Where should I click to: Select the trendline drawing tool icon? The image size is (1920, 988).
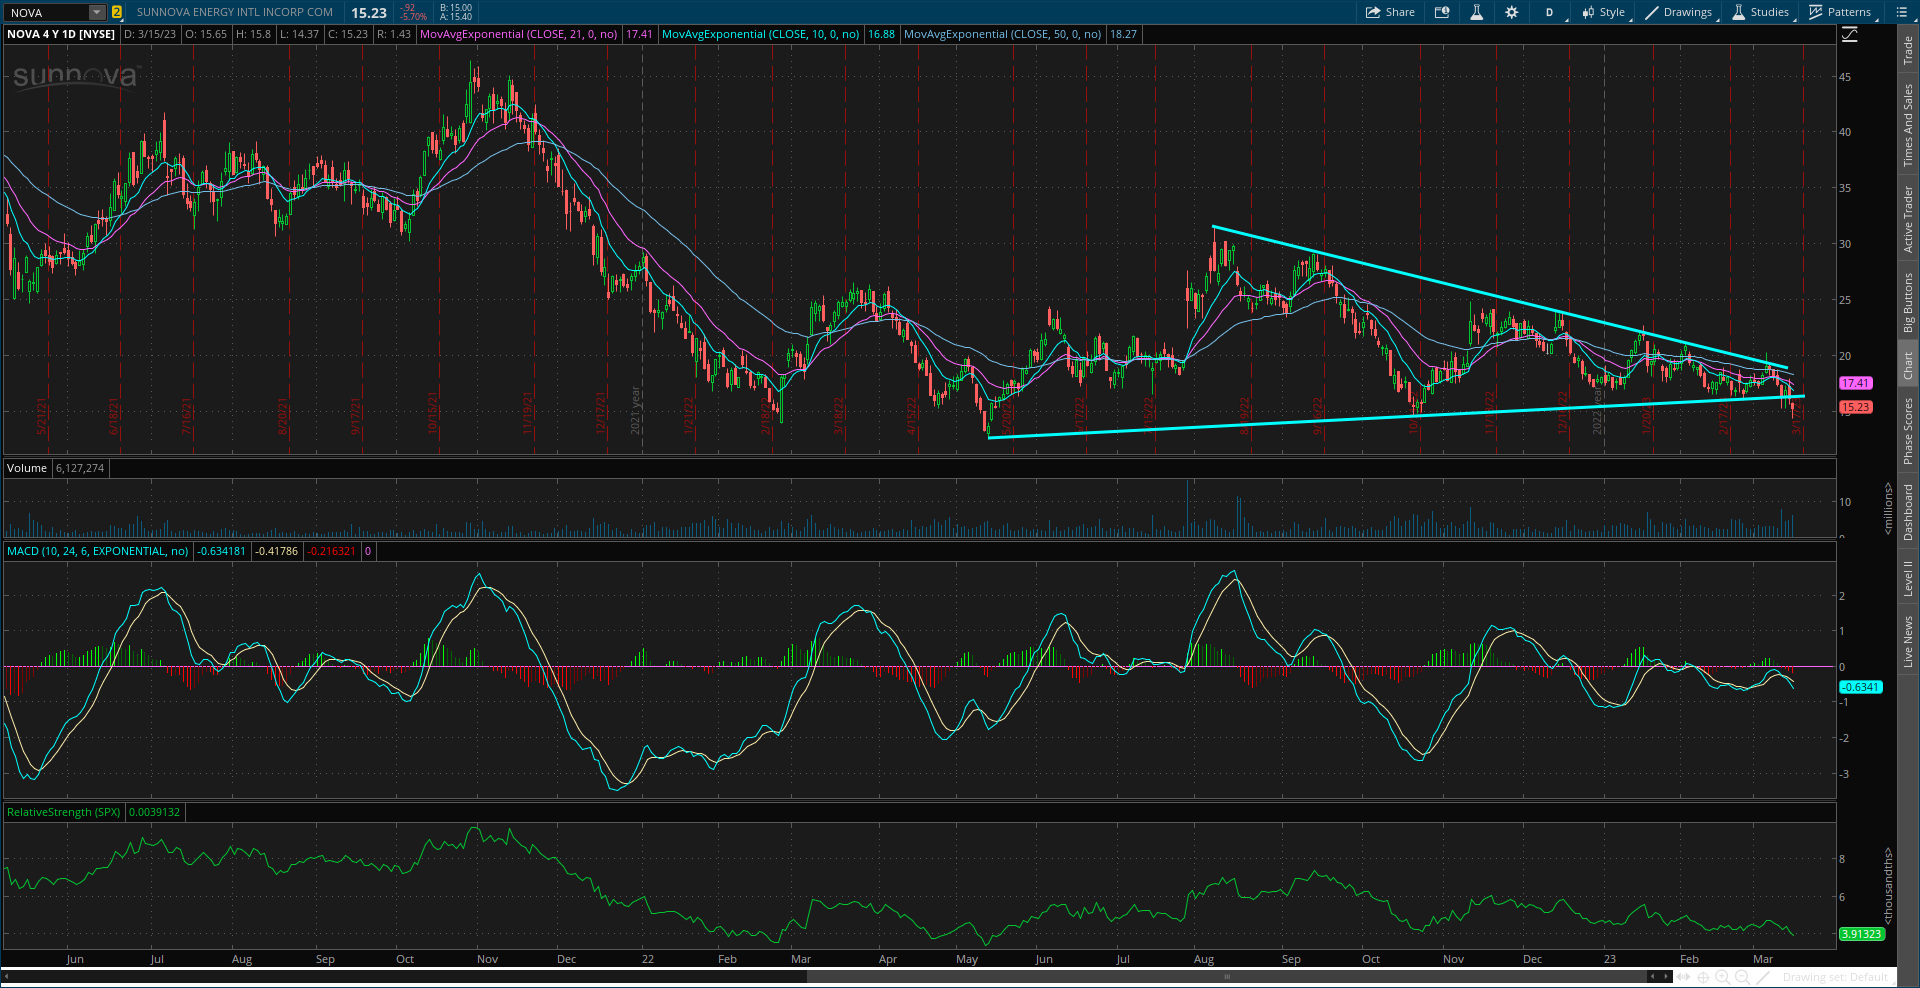click(x=1764, y=976)
